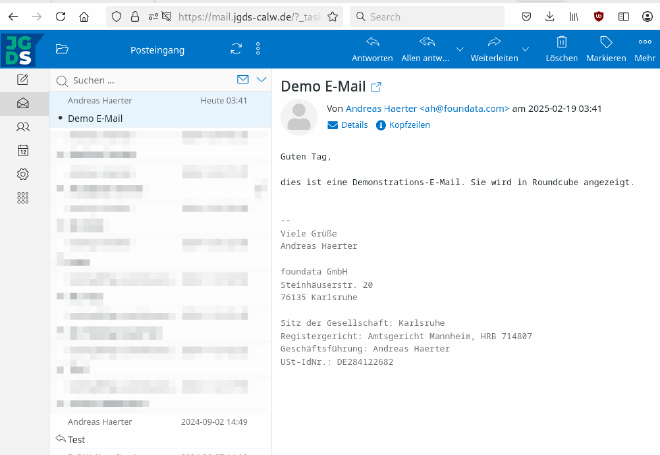Click the crossed-out permission blocked icon
Image resolution: width=660 pixels, height=455 pixels.
[167, 17]
